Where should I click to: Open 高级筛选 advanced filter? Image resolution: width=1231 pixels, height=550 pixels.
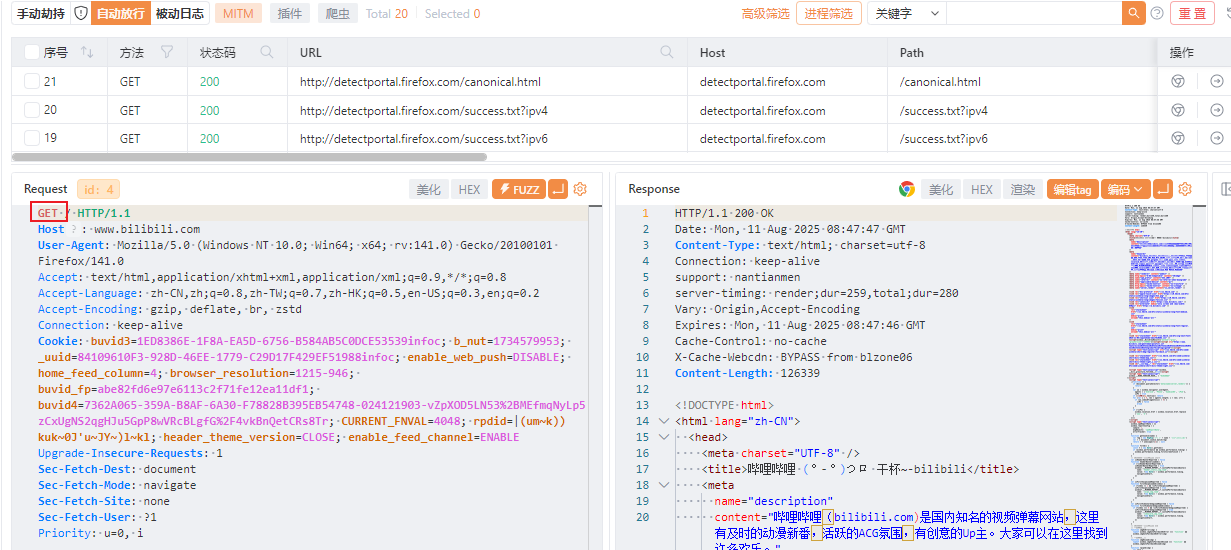[766, 14]
